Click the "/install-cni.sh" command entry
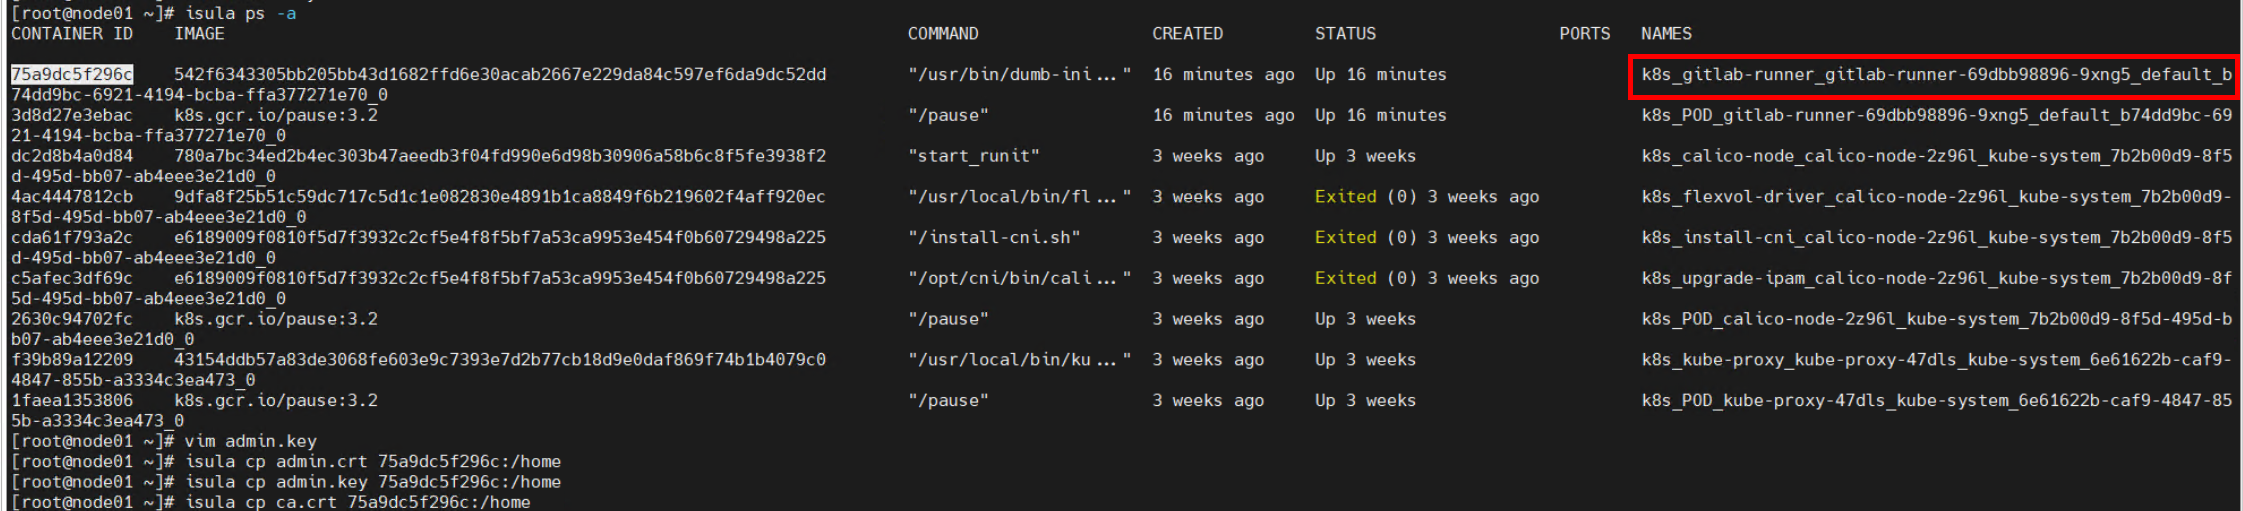 [993, 238]
